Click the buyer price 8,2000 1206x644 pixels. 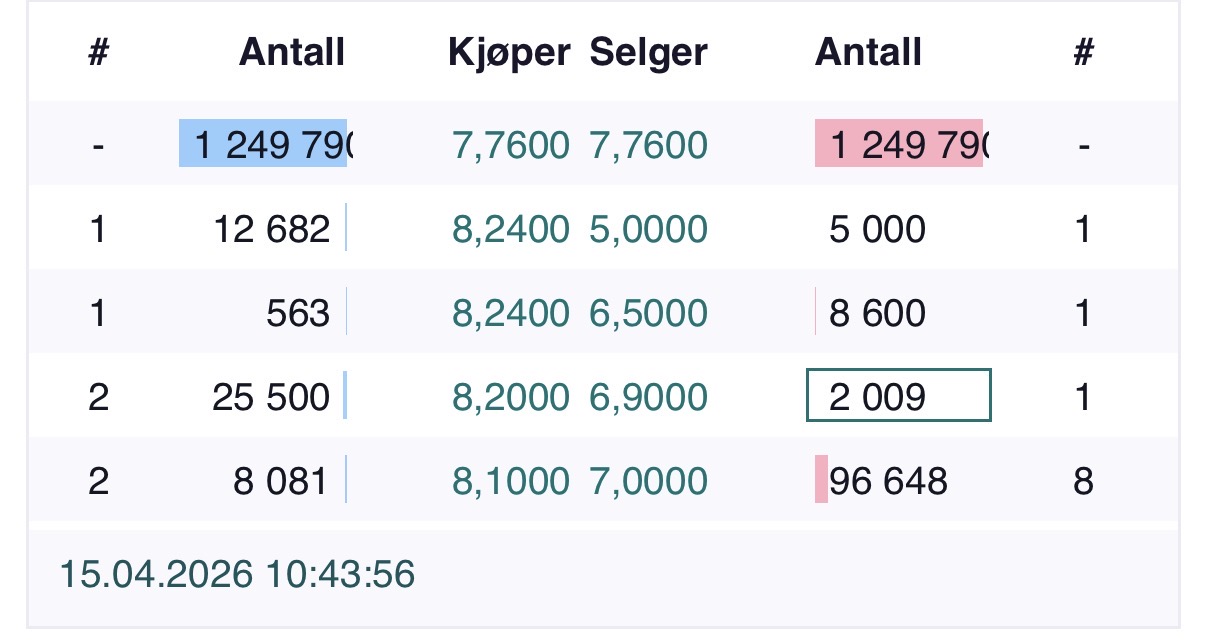(x=510, y=397)
